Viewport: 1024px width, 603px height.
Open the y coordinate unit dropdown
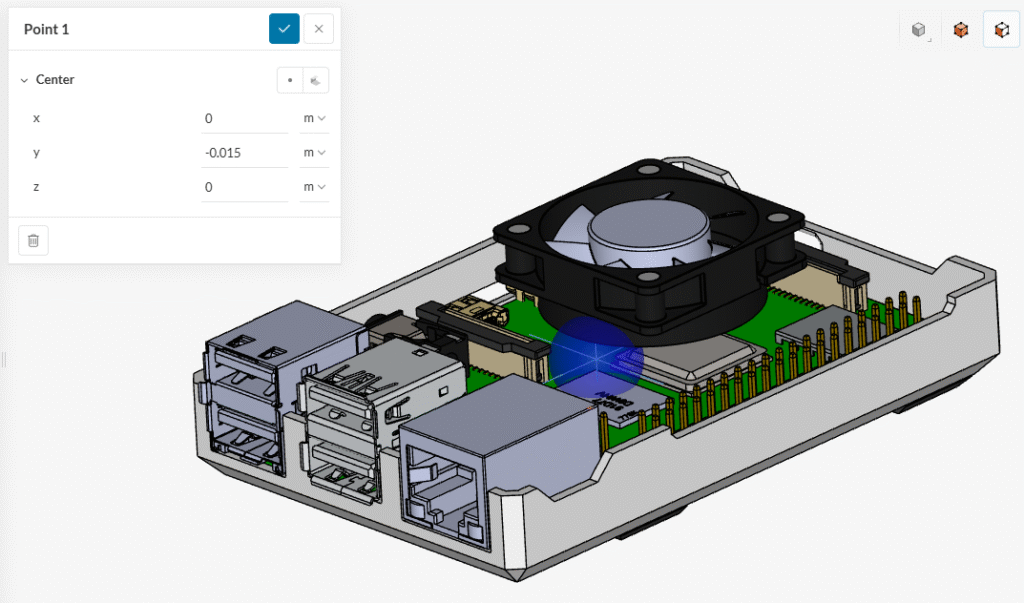314,152
